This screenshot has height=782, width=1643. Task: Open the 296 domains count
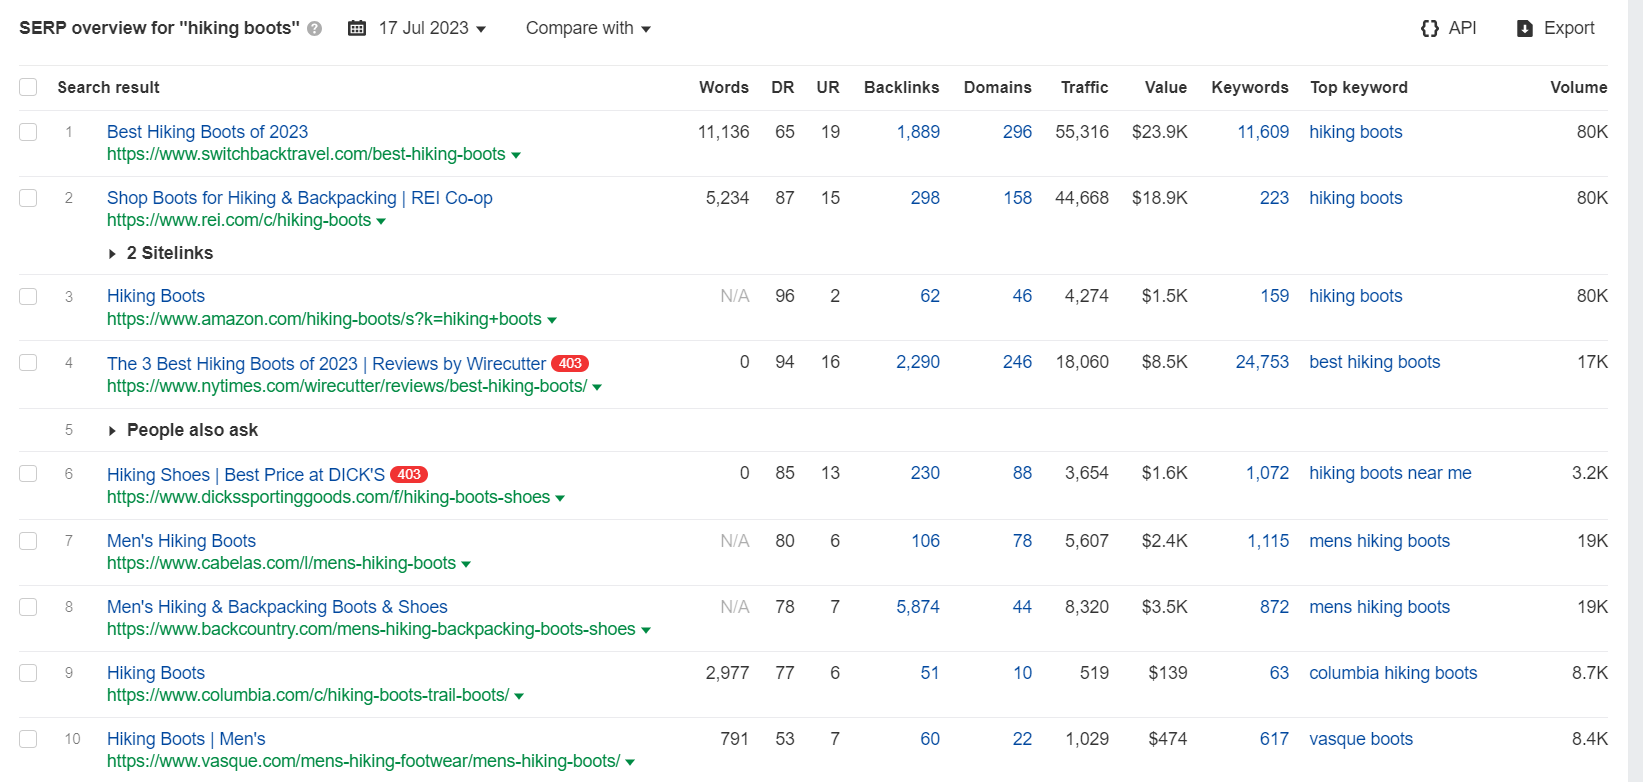[1017, 132]
